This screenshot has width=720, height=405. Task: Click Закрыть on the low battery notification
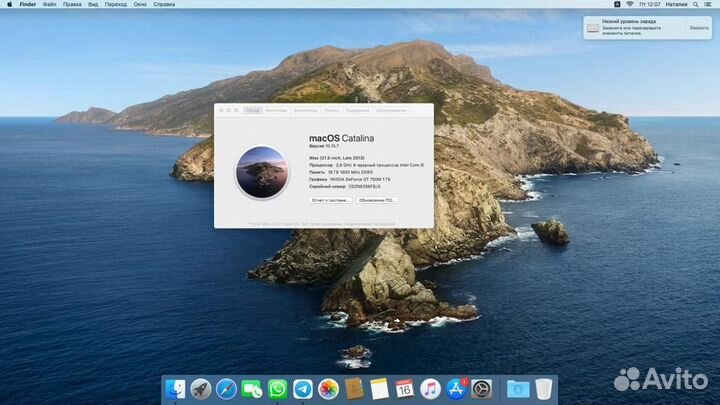click(x=699, y=28)
